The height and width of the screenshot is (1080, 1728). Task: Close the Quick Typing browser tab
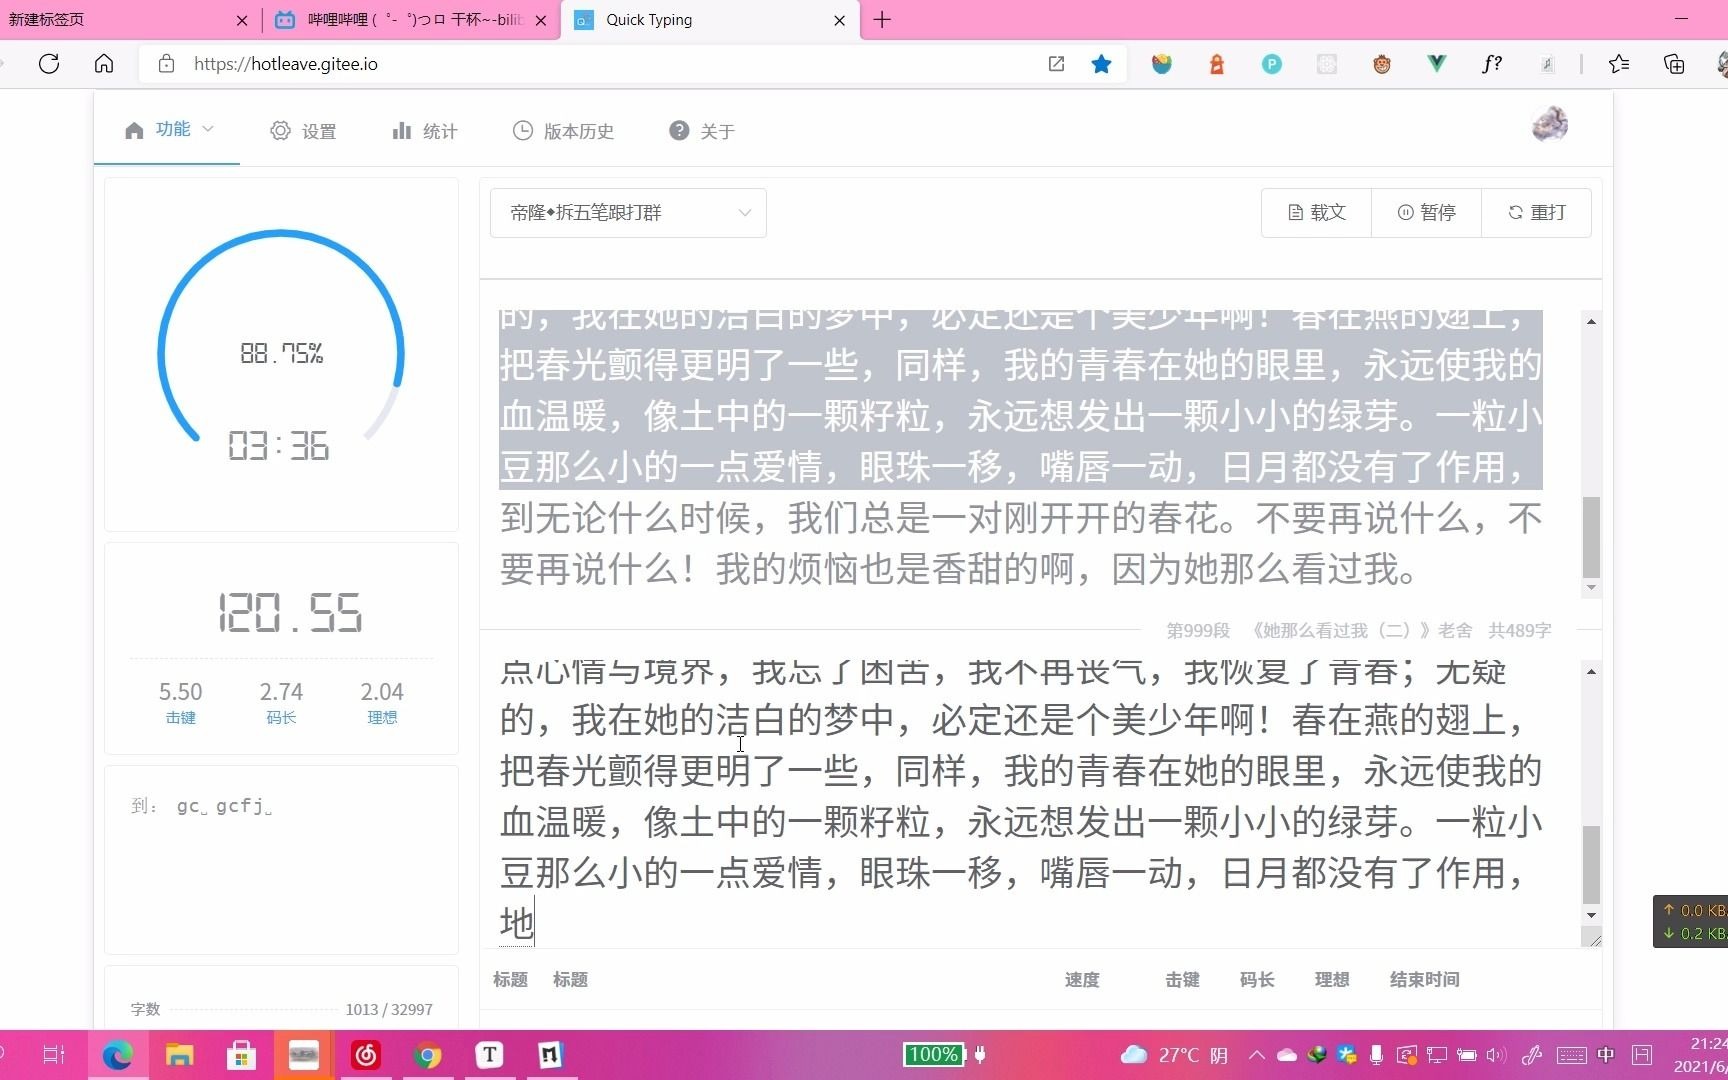click(x=839, y=20)
